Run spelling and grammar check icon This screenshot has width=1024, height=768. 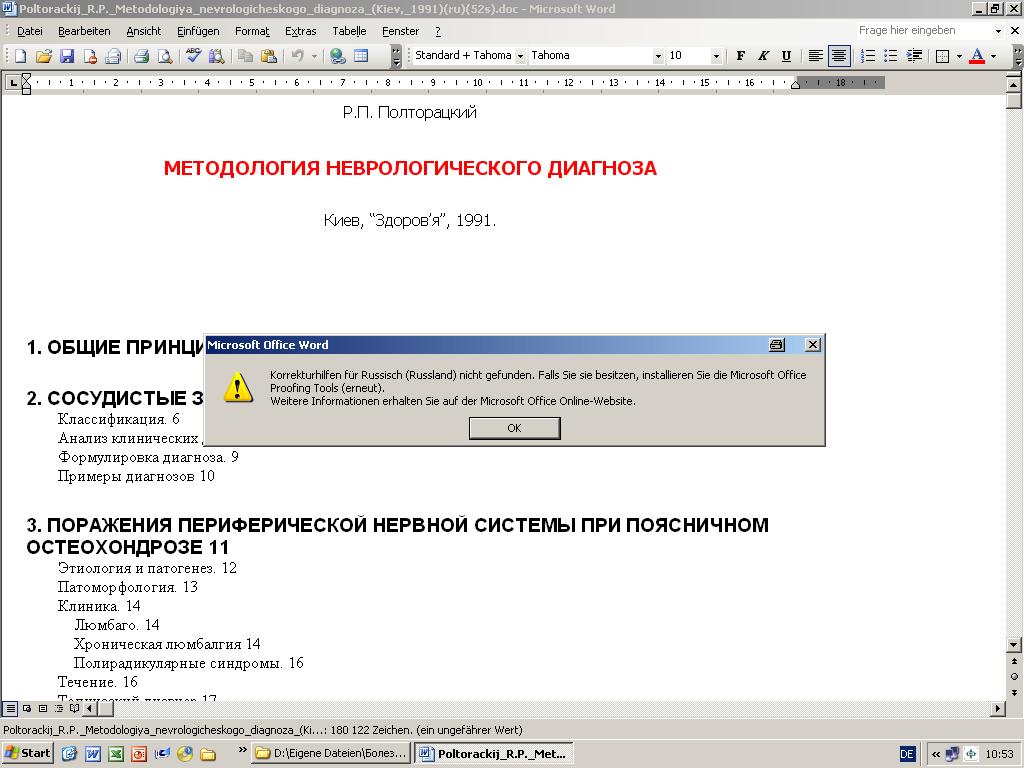[x=193, y=56]
